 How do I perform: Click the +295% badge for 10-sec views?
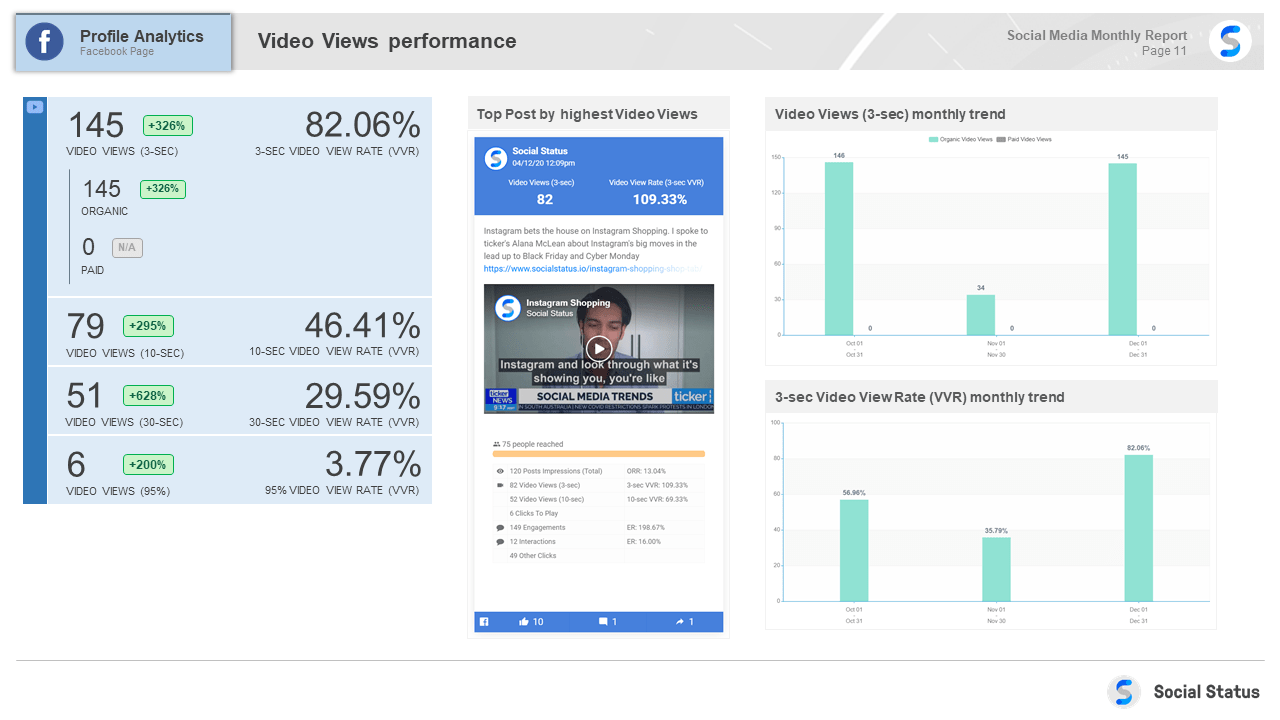coord(148,326)
